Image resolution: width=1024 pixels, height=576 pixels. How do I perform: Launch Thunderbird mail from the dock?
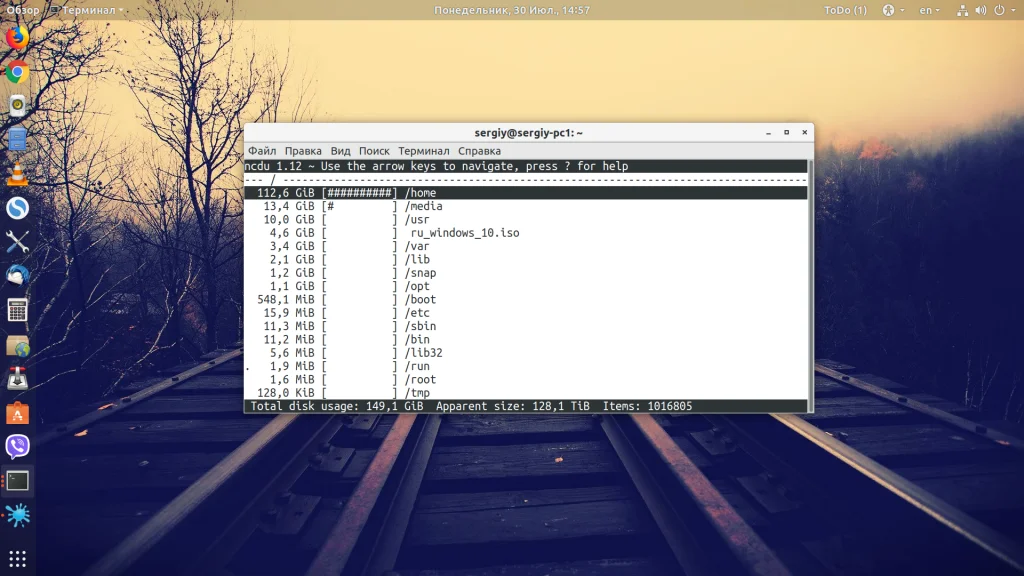coord(18,276)
